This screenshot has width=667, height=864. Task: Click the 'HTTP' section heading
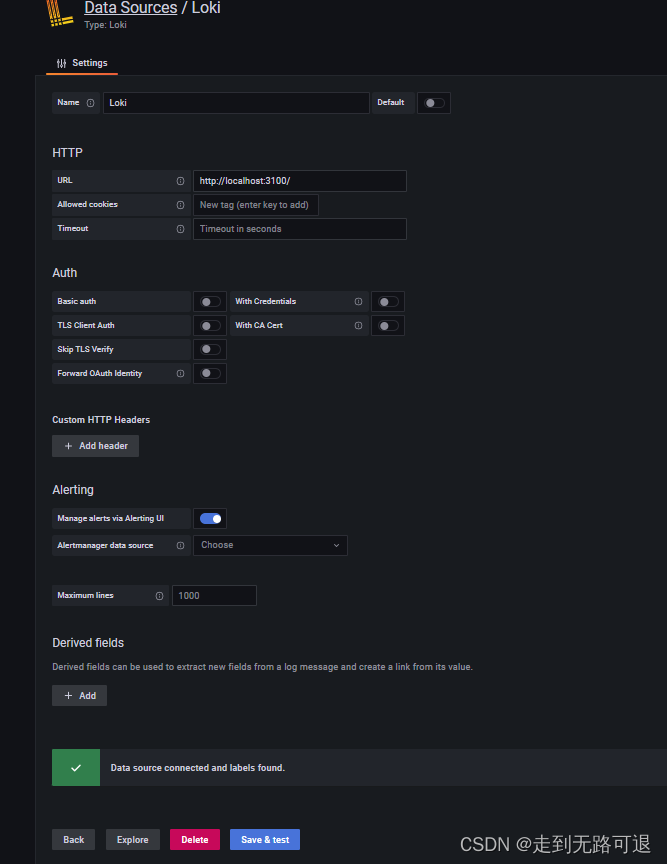[67, 153]
